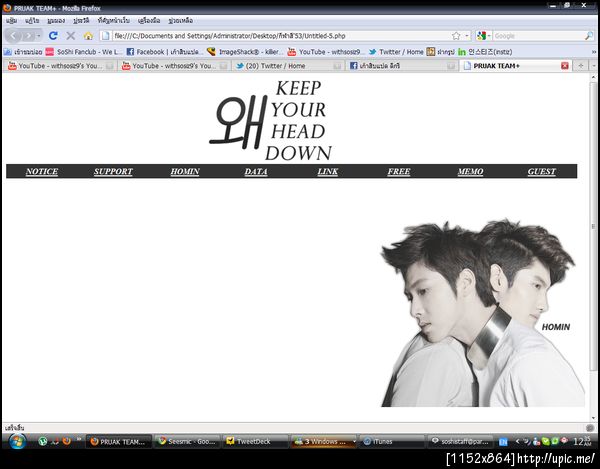Open the ImageShack bookmark
600x469 pixels.
tap(245, 52)
